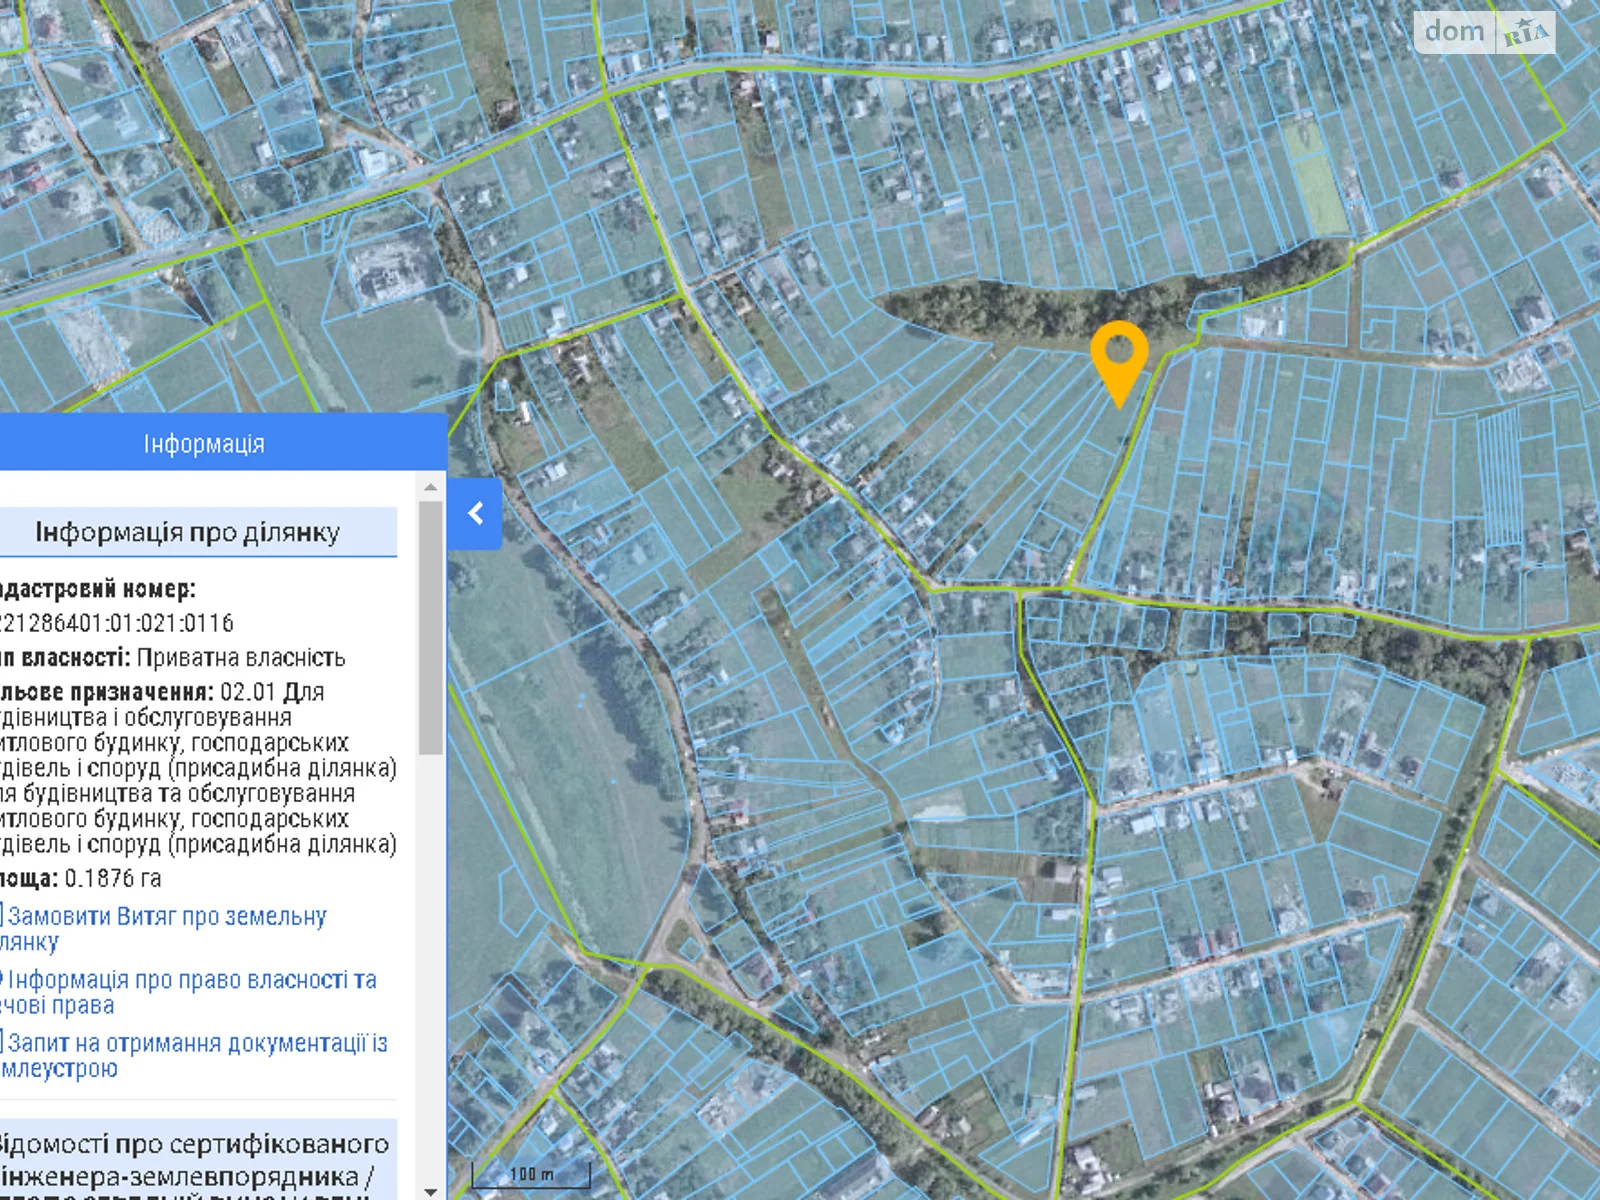Click area value '0.1876 га'

(113, 878)
